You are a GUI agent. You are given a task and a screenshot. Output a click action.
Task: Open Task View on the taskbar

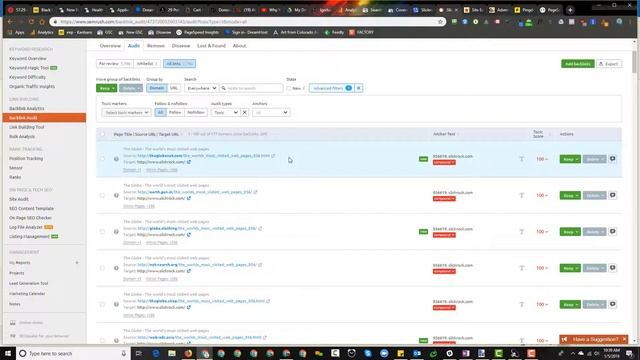(139, 353)
